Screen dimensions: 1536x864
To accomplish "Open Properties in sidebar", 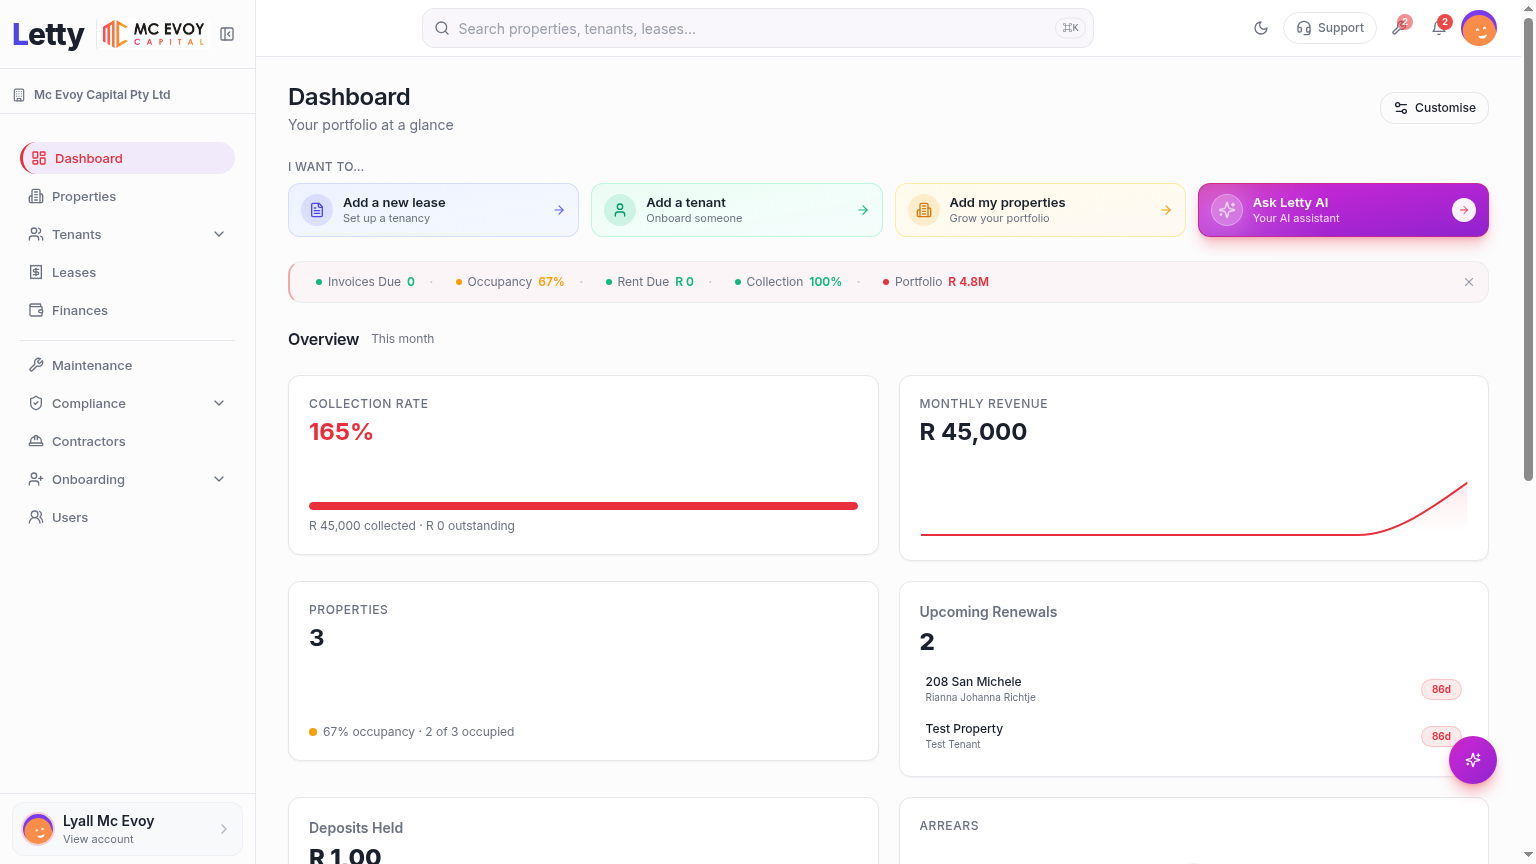I will 128,196.
